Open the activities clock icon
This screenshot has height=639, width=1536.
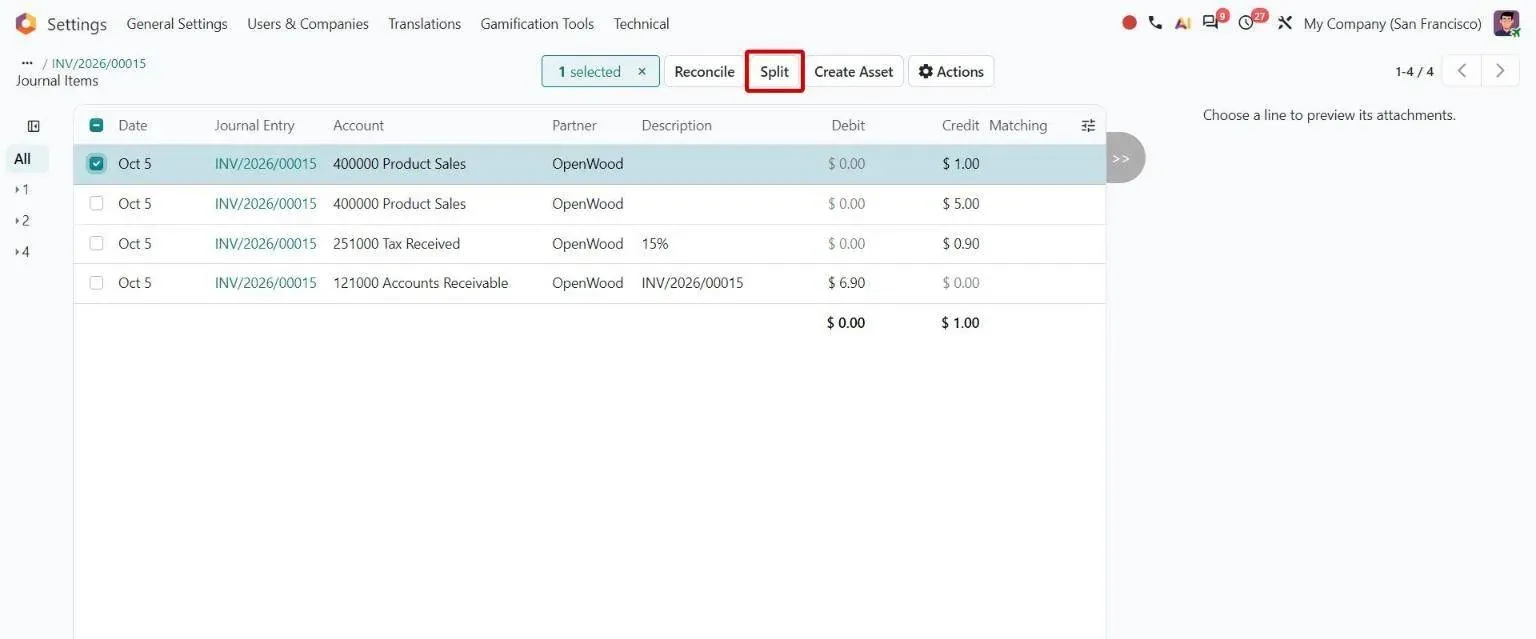1246,23
